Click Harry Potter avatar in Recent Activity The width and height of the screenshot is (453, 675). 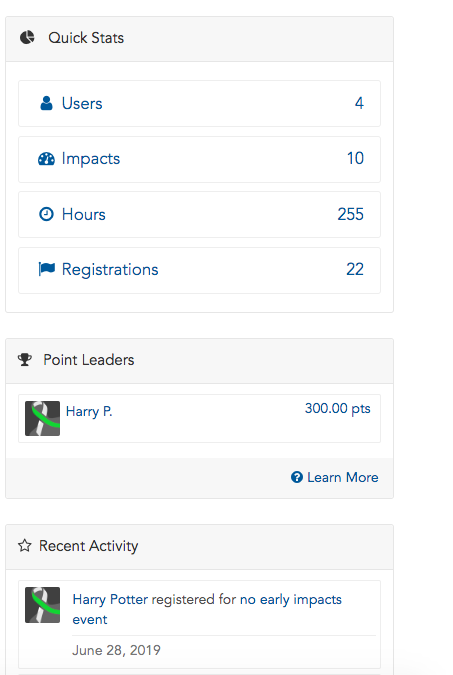42,605
